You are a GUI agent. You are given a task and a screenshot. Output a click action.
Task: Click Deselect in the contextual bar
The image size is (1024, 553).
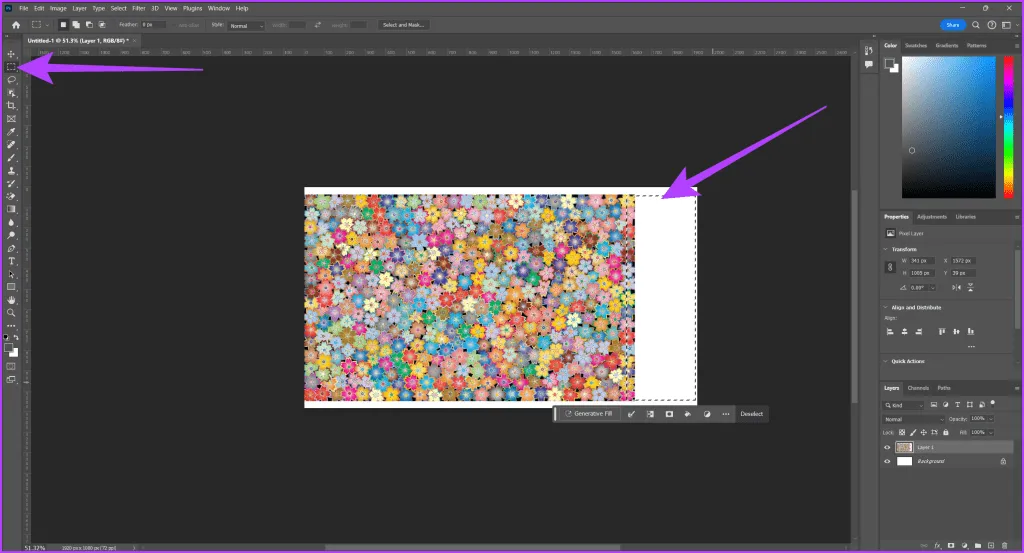[751, 413]
